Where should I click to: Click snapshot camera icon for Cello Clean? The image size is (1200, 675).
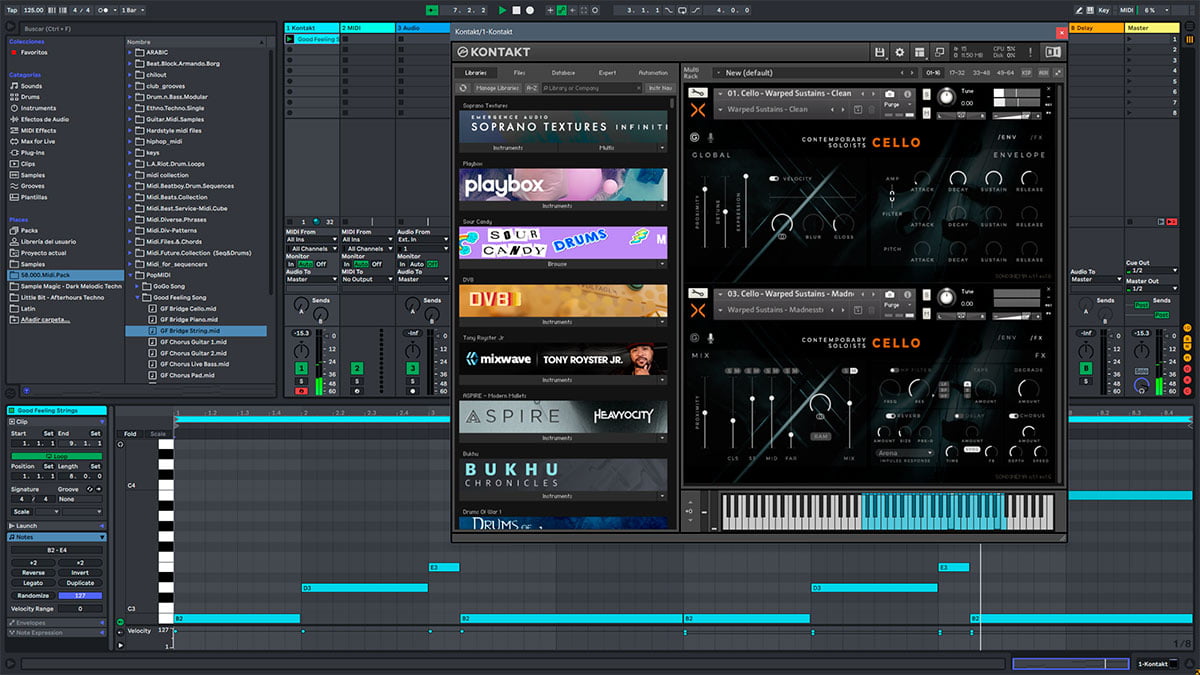point(890,93)
